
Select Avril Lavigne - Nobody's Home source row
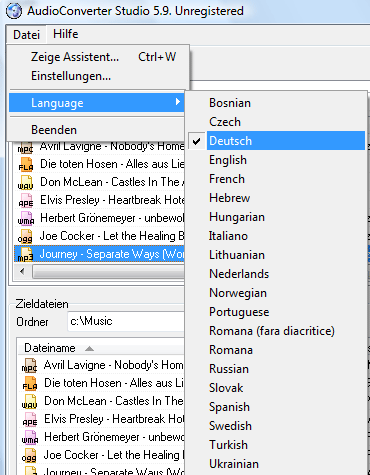(x=99, y=147)
